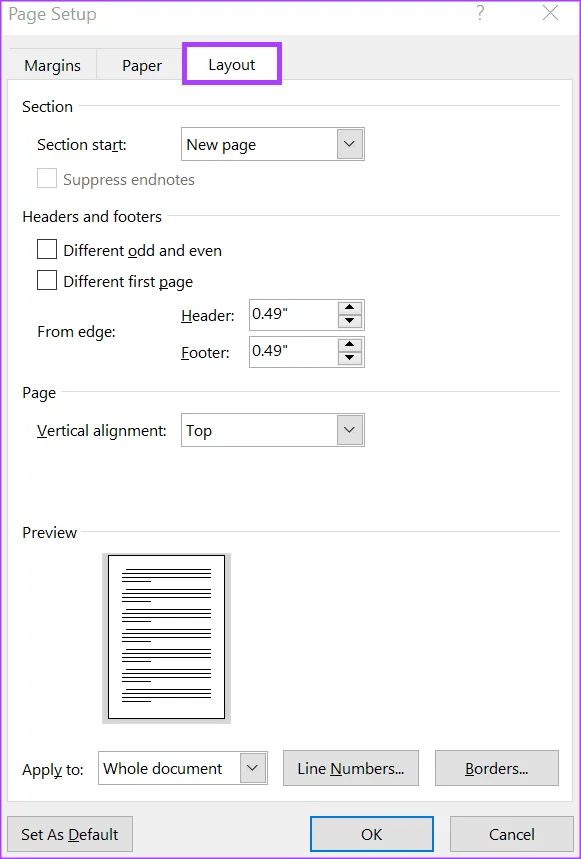581x859 pixels.
Task: Decrease Footer distance with down arrow
Action: point(350,358)
